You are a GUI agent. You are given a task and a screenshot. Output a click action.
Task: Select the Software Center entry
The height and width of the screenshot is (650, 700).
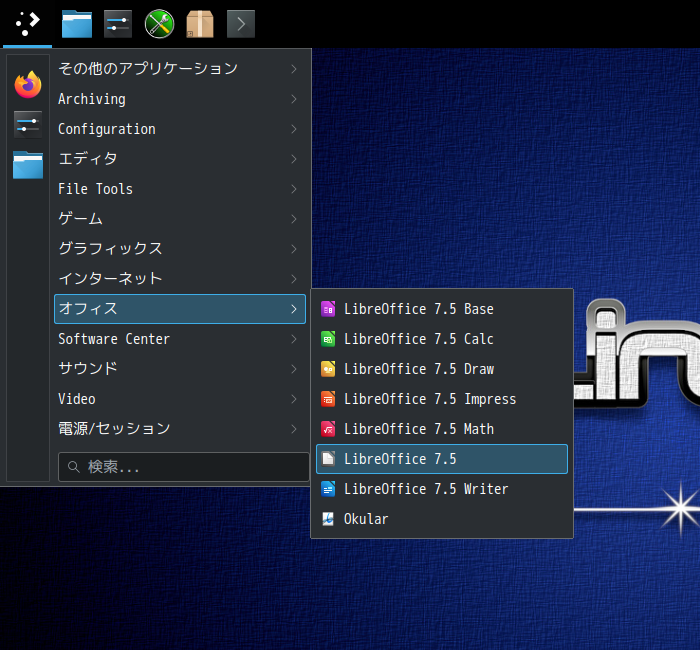pos(179,339)
